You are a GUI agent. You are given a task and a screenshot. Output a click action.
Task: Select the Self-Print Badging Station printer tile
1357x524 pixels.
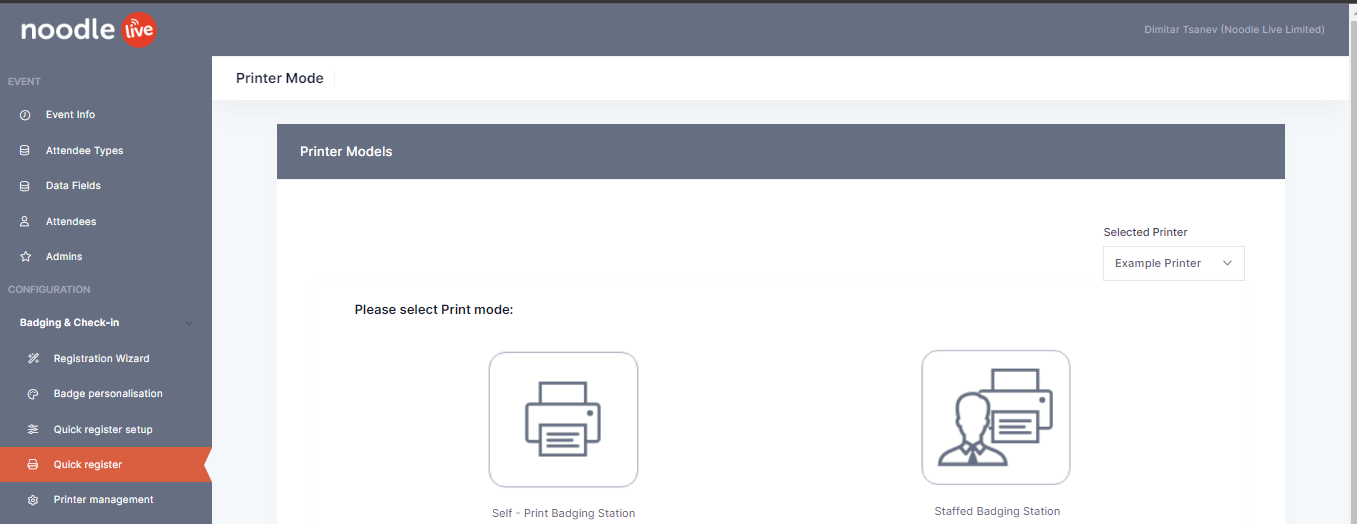pyautogui.click(x=563, y=420)
